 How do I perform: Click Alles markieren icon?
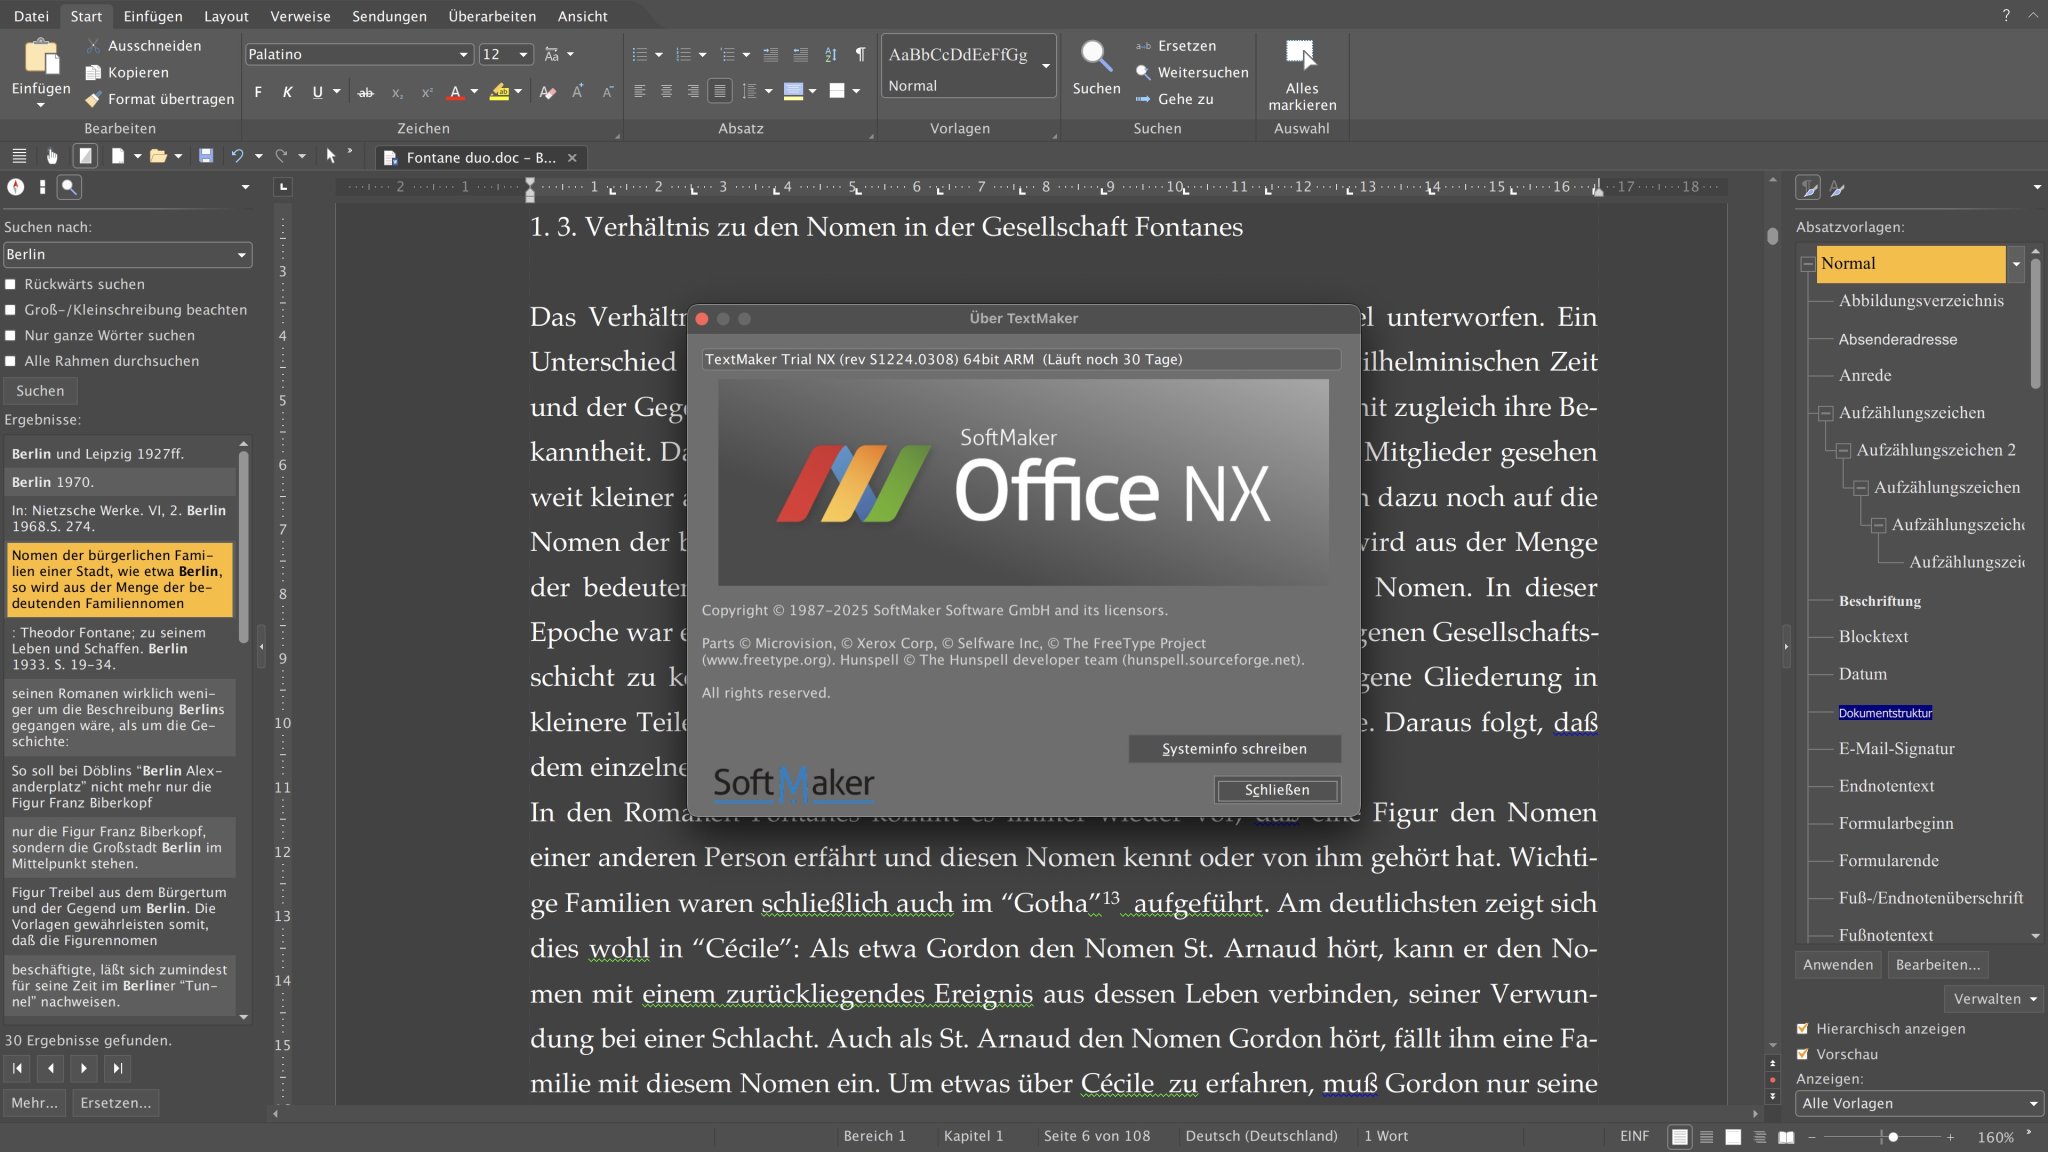(1301, 55)
